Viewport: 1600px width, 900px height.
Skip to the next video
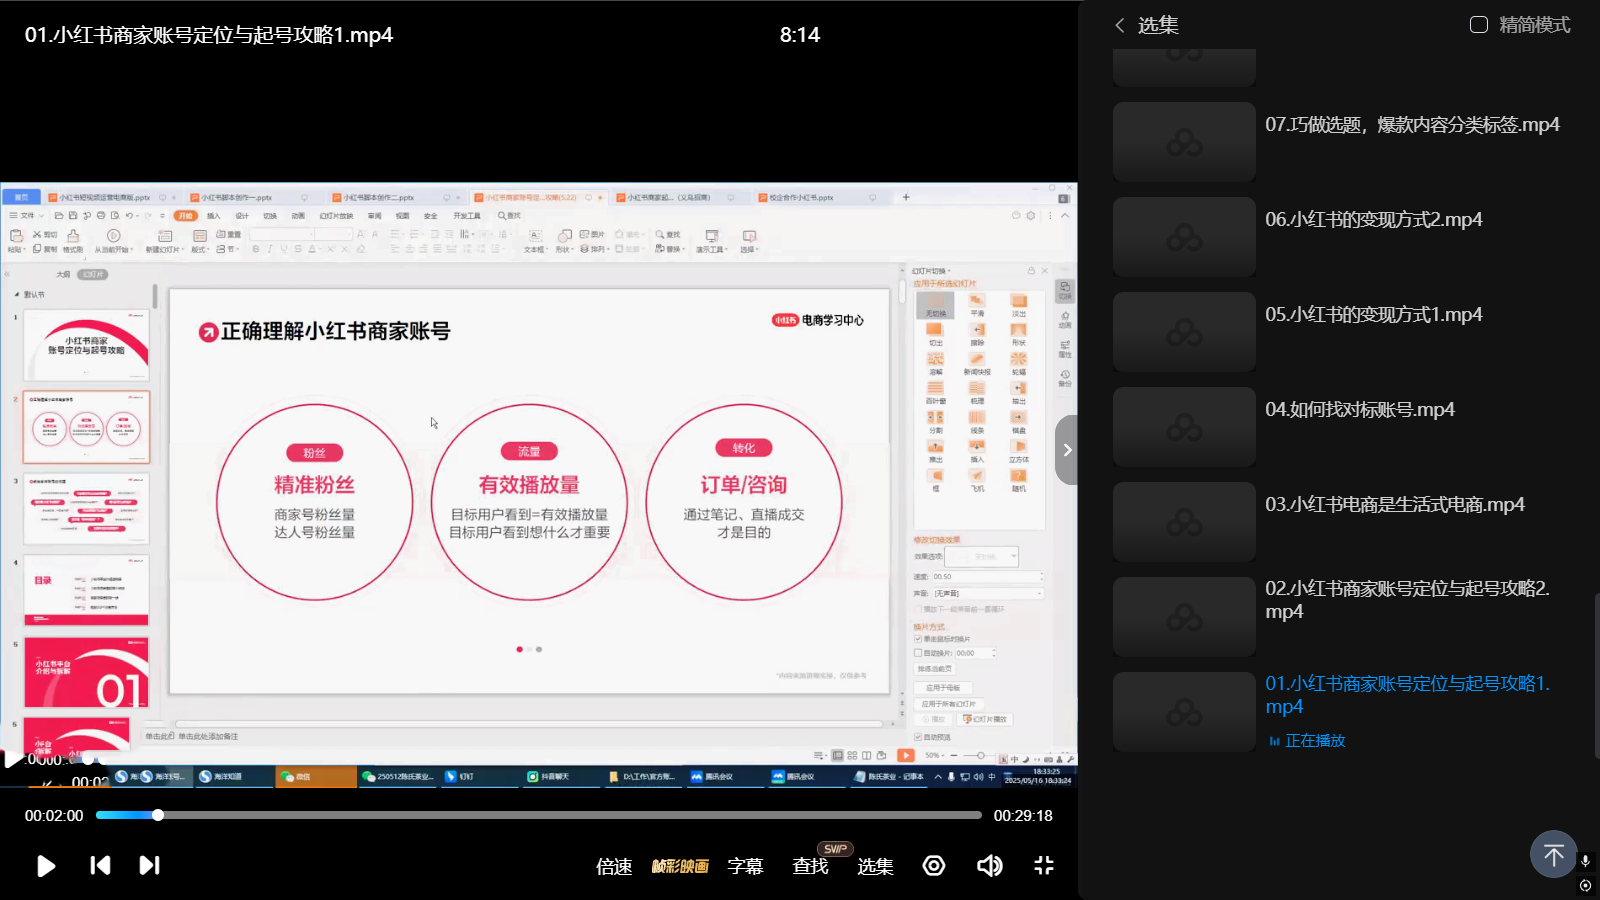click(x=149, y=866)
